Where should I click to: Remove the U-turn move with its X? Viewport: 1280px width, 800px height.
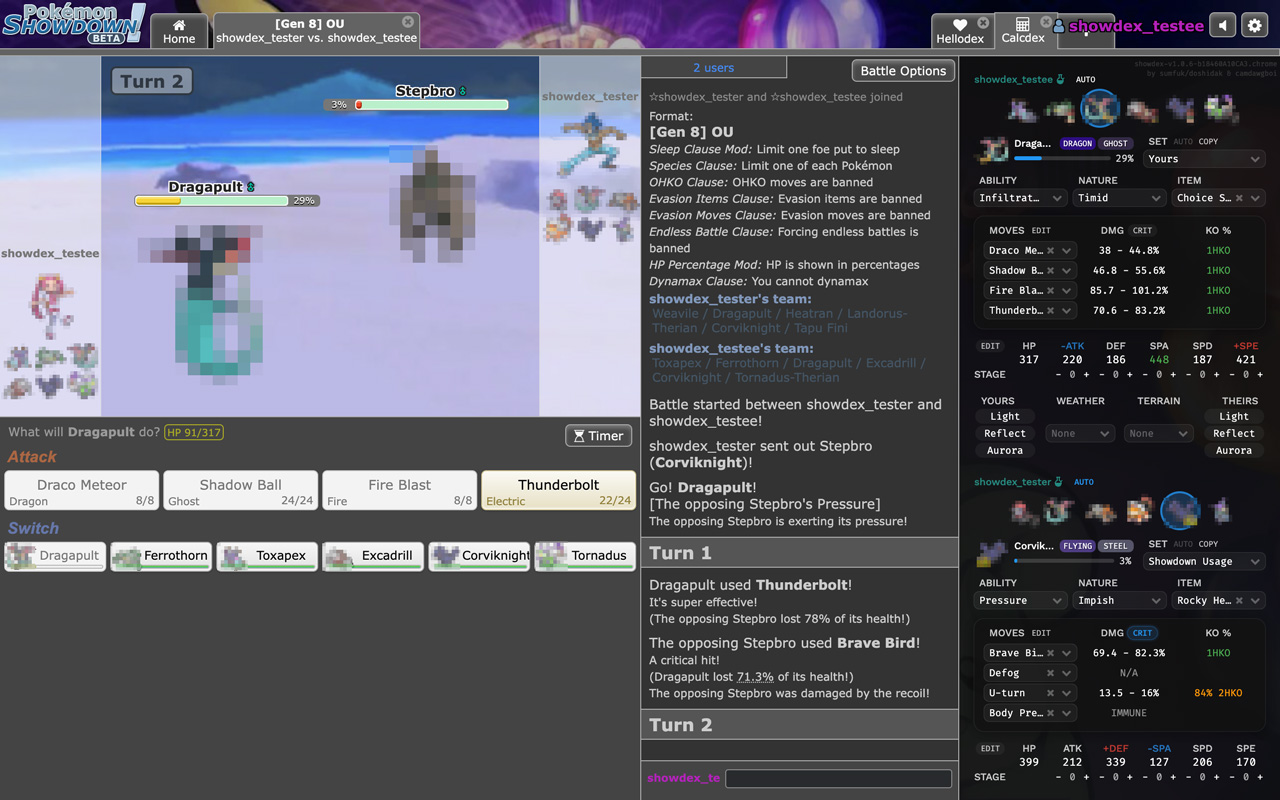click(1051, 693)
